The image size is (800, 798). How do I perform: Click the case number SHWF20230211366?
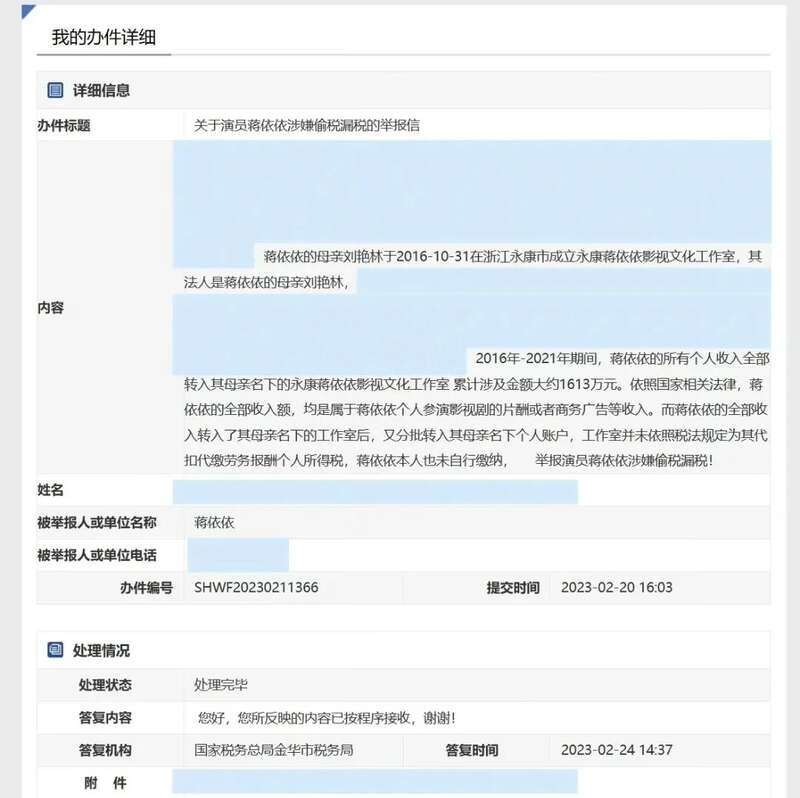pyautogui.click(x=256, y=587)
